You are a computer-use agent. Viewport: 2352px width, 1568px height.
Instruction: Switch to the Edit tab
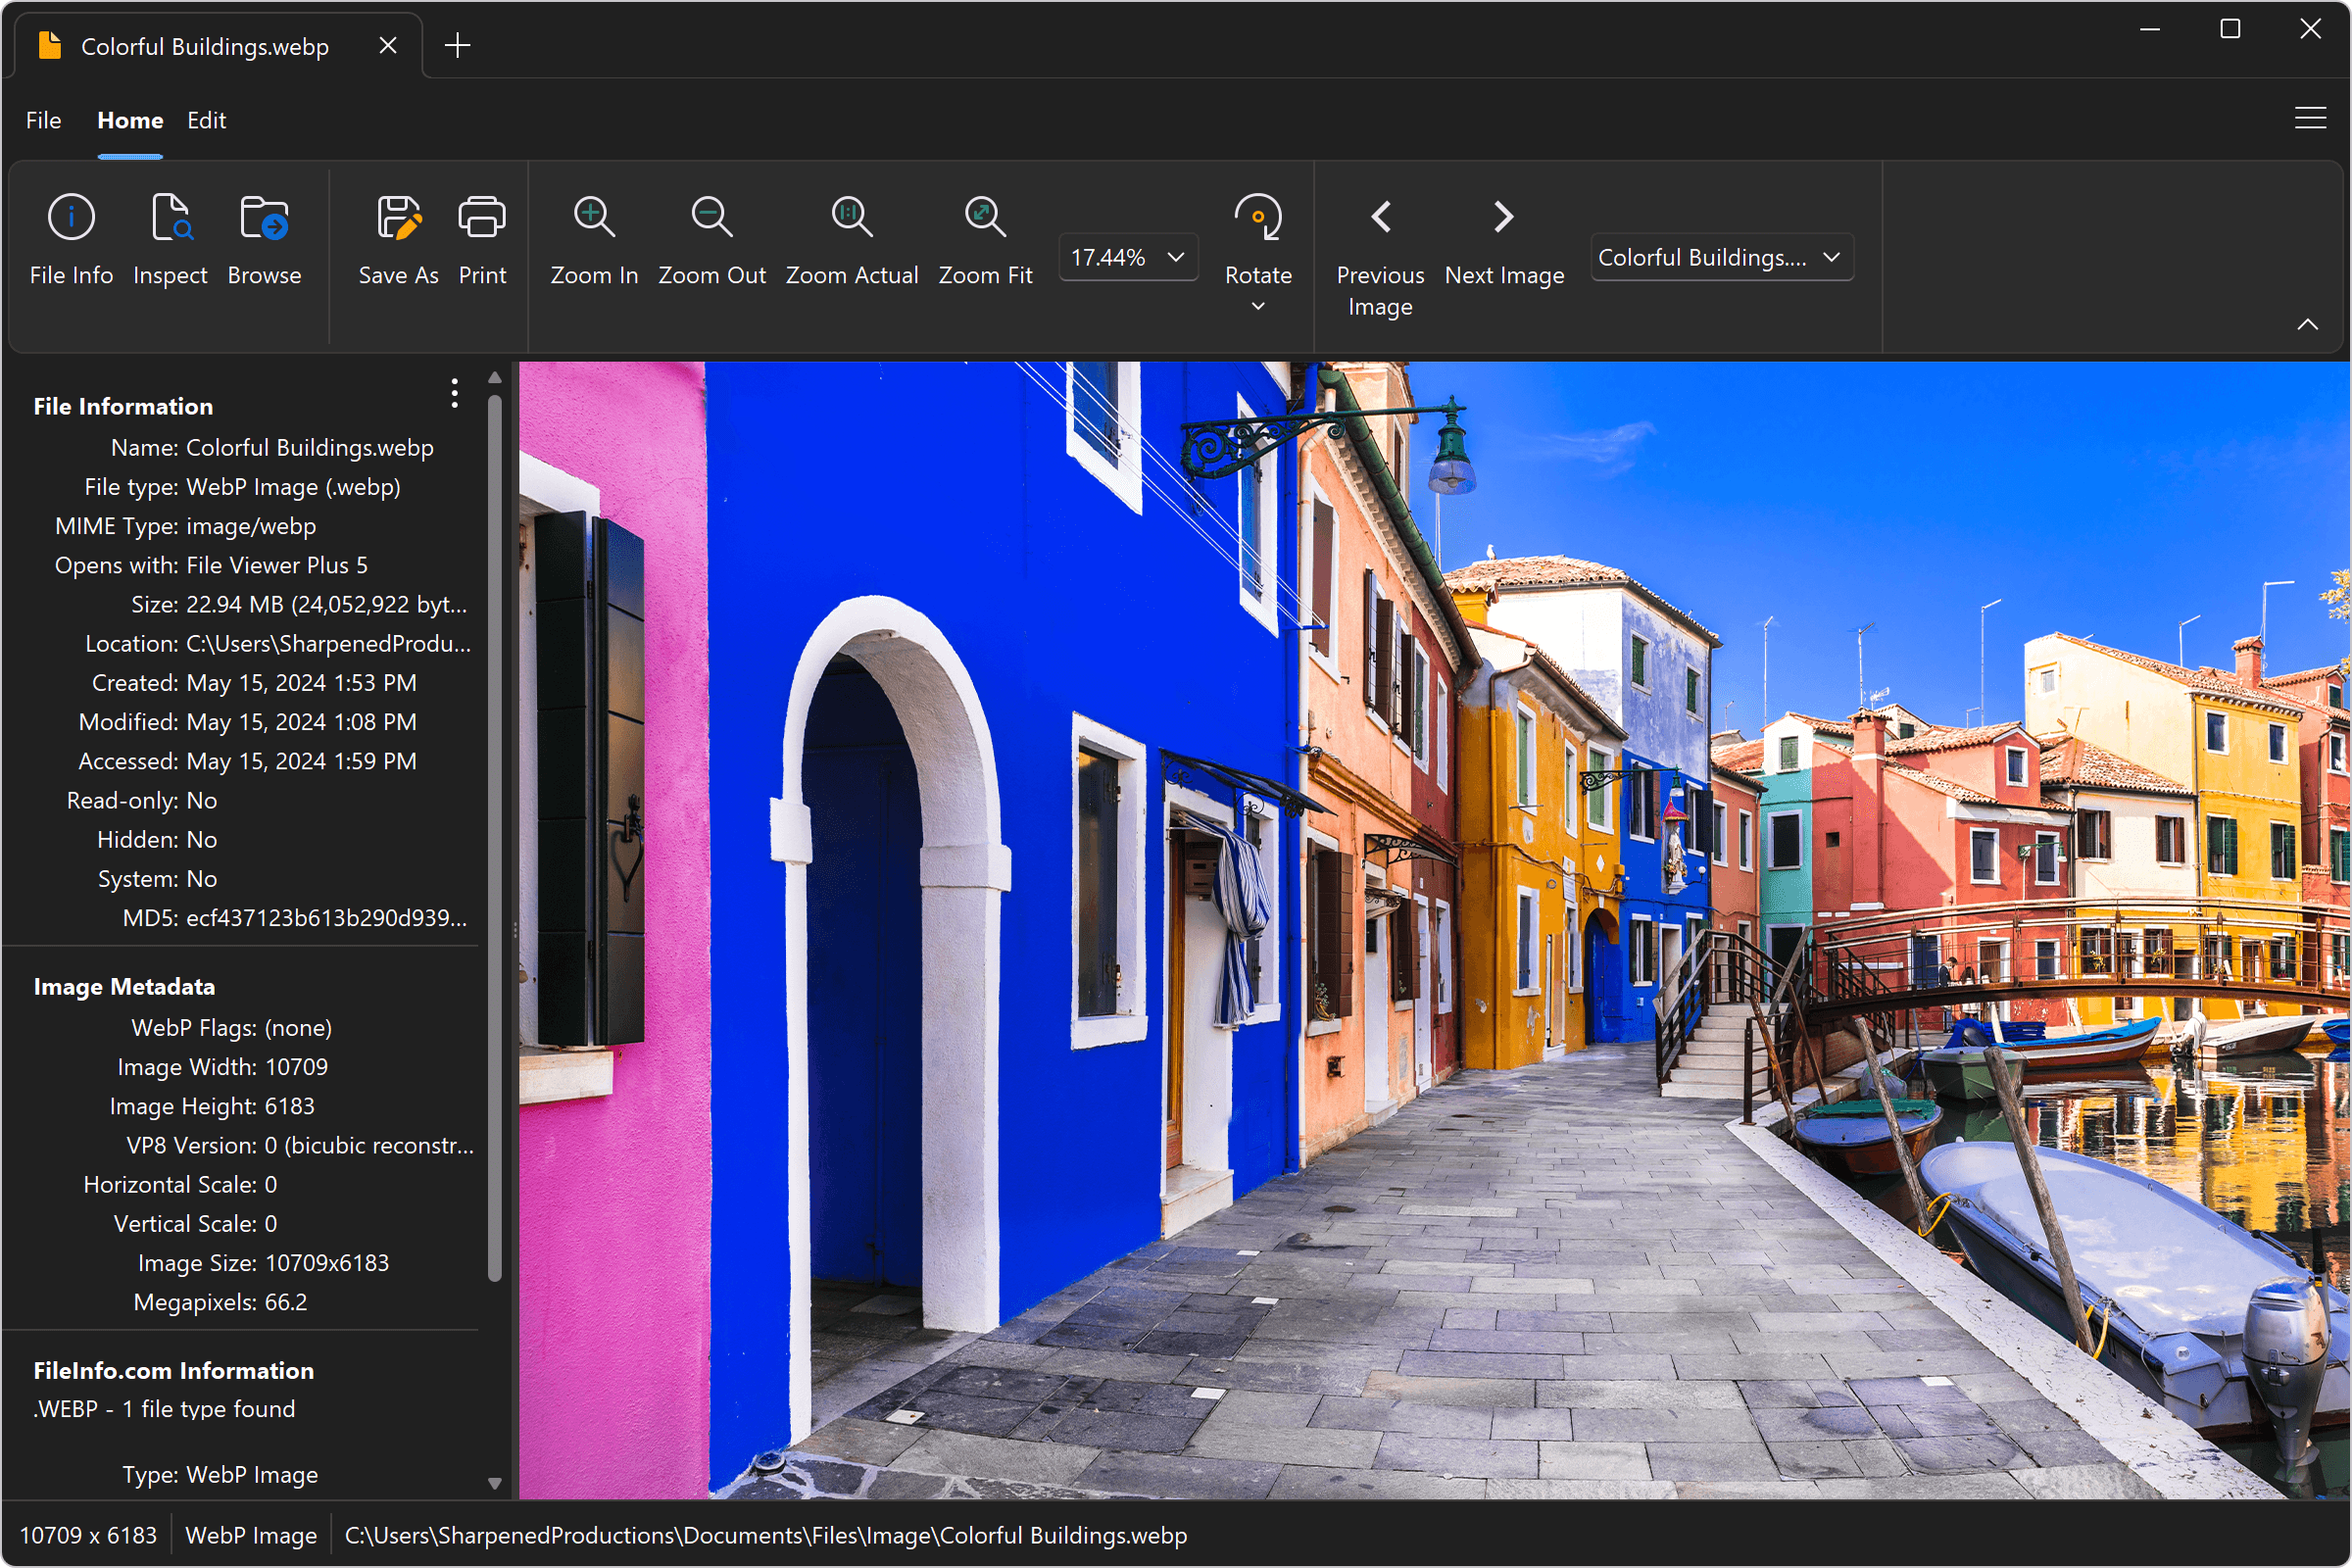(206, 120)
